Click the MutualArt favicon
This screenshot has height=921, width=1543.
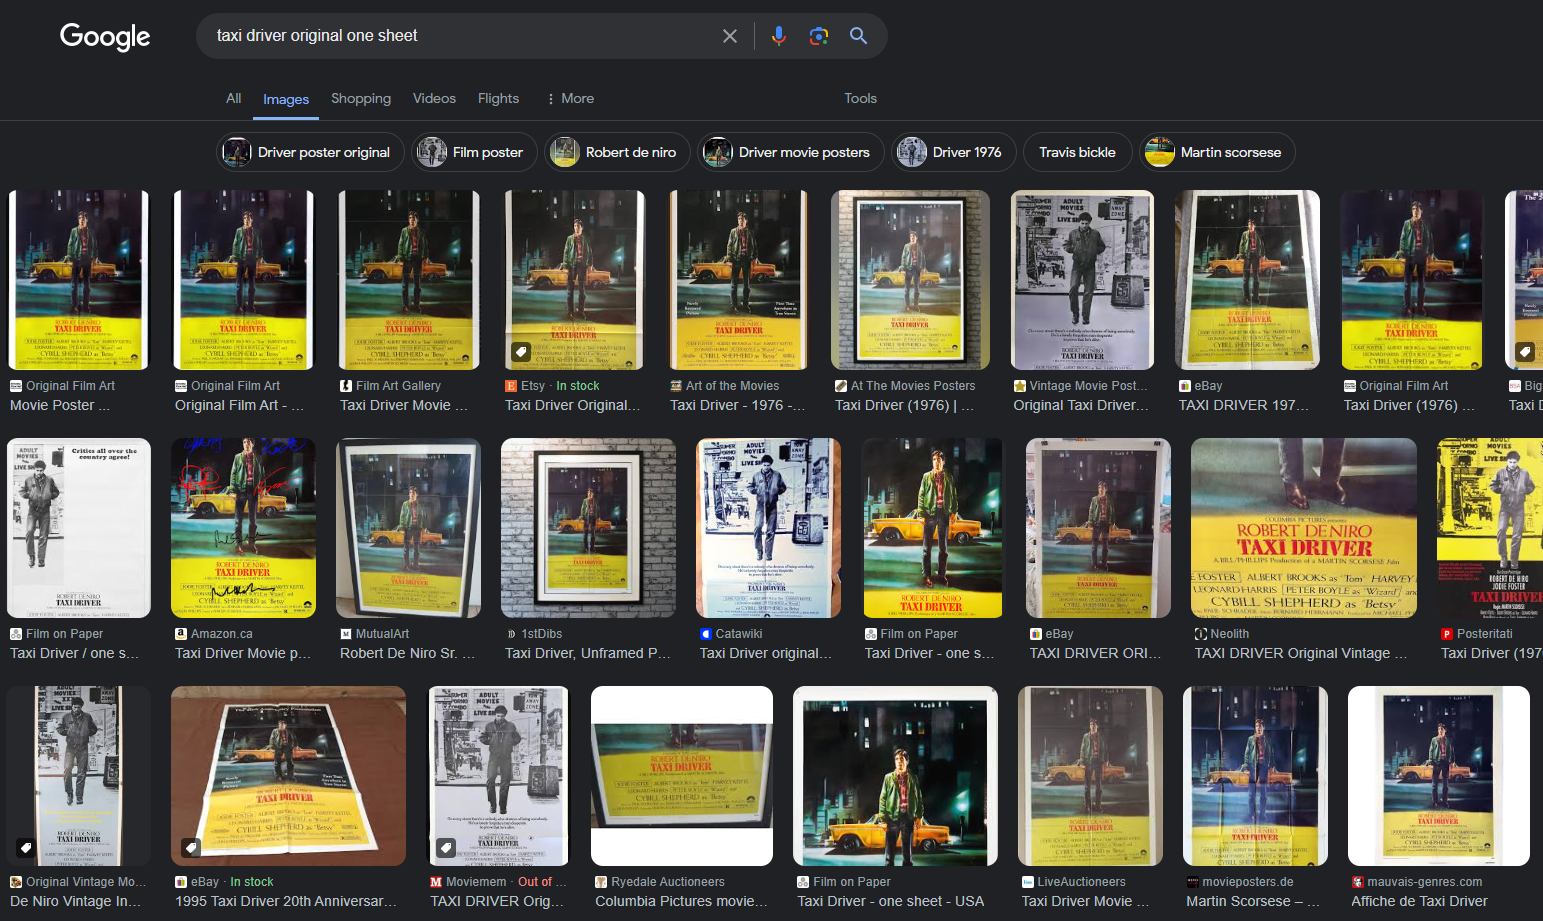tap(346, 634)
